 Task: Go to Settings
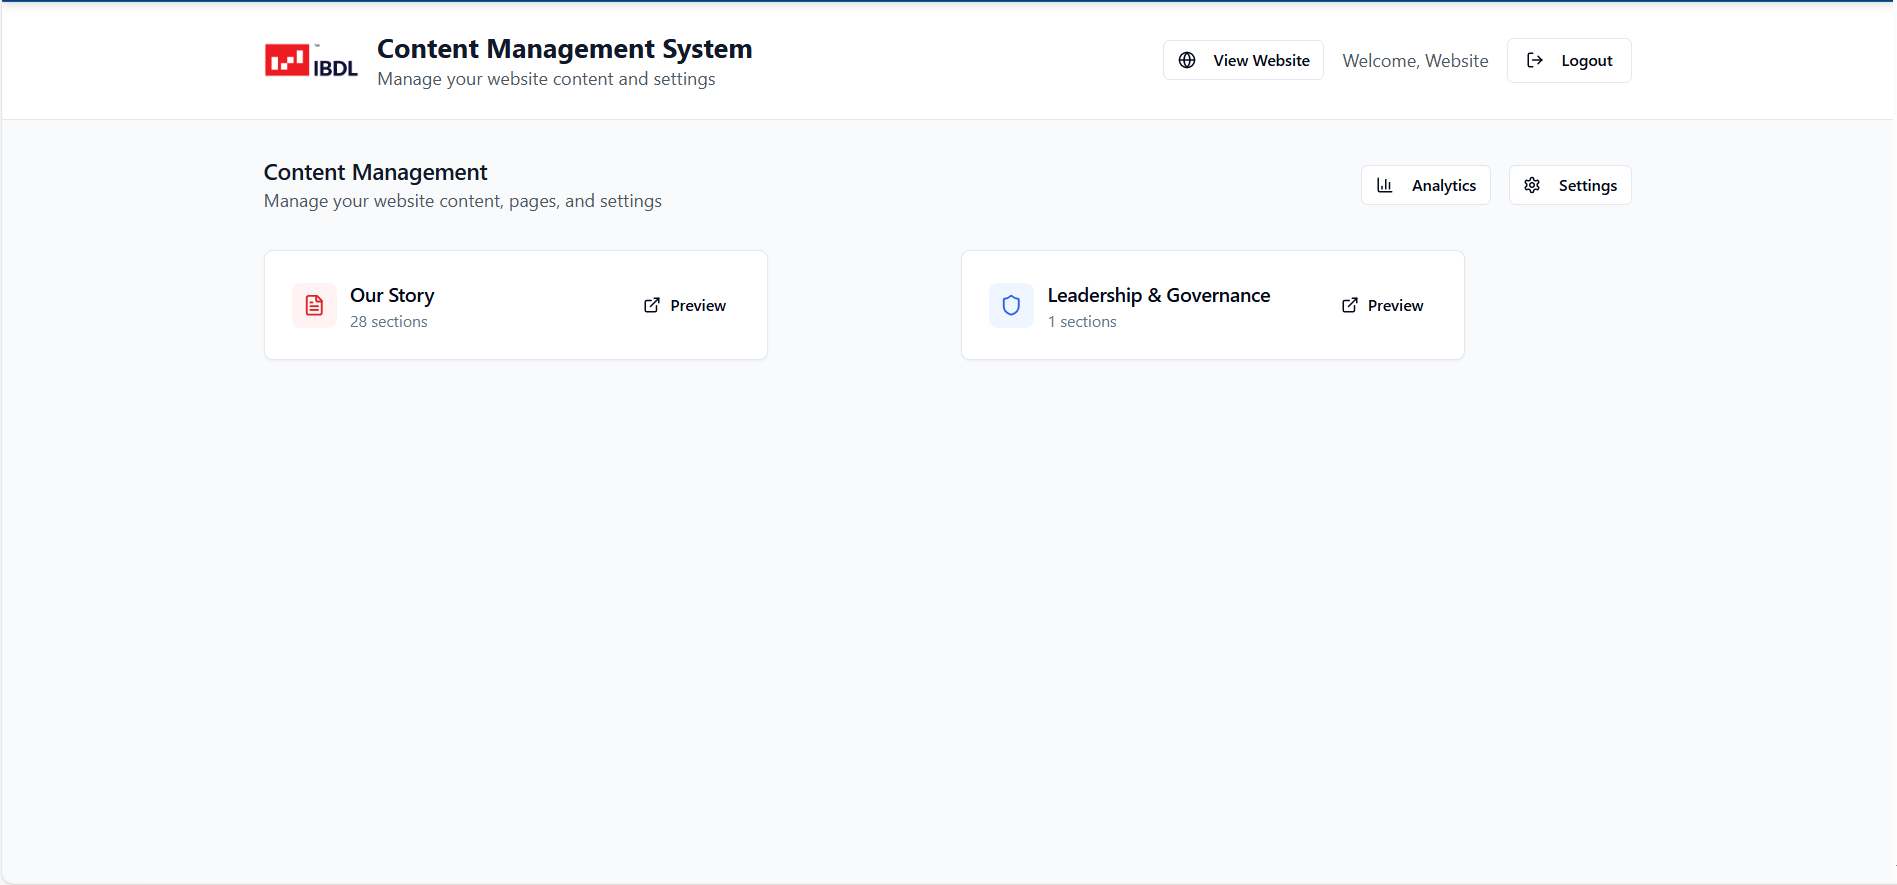pyautogui.click(x=1570, y=185)
